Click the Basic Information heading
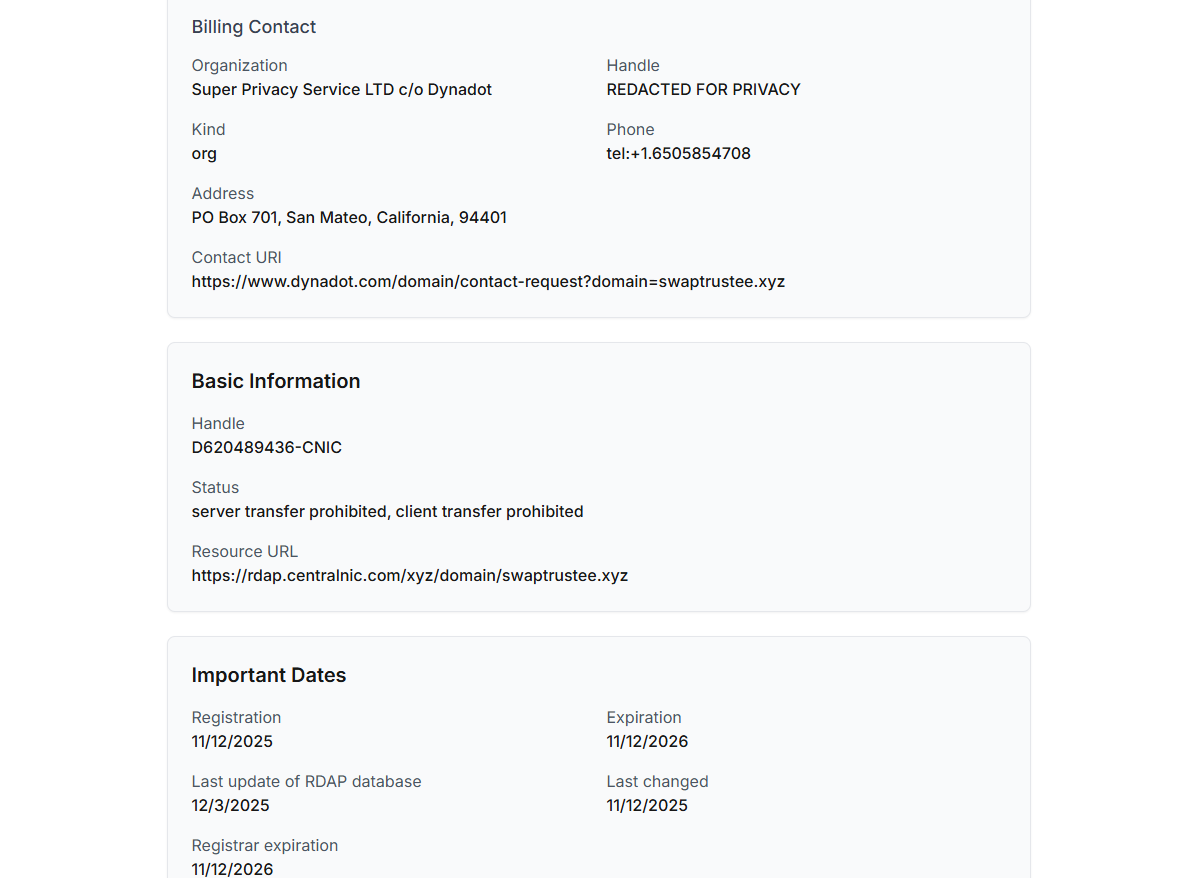This screenshot has height=878, width=1197. click(275, 381)
